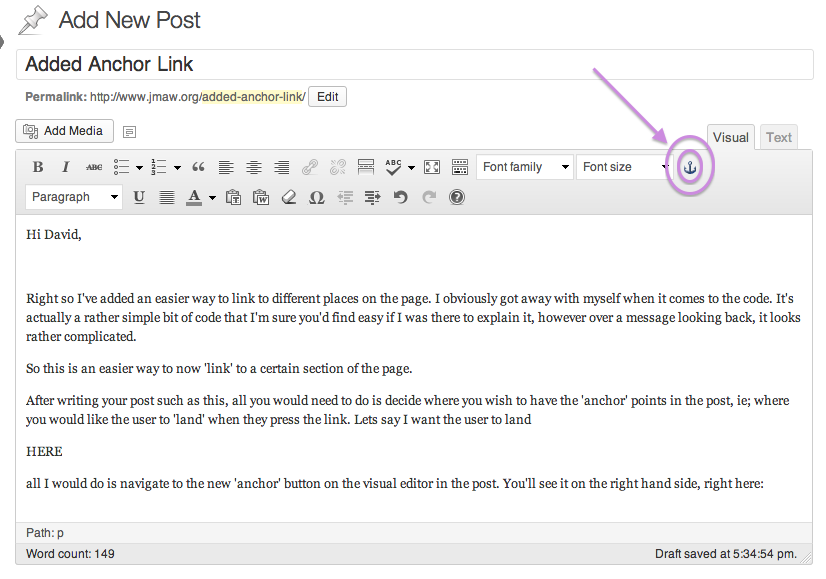This screenshot has width=826, height=579.
Task: Click the post title field
Action: tap(415, 64)
